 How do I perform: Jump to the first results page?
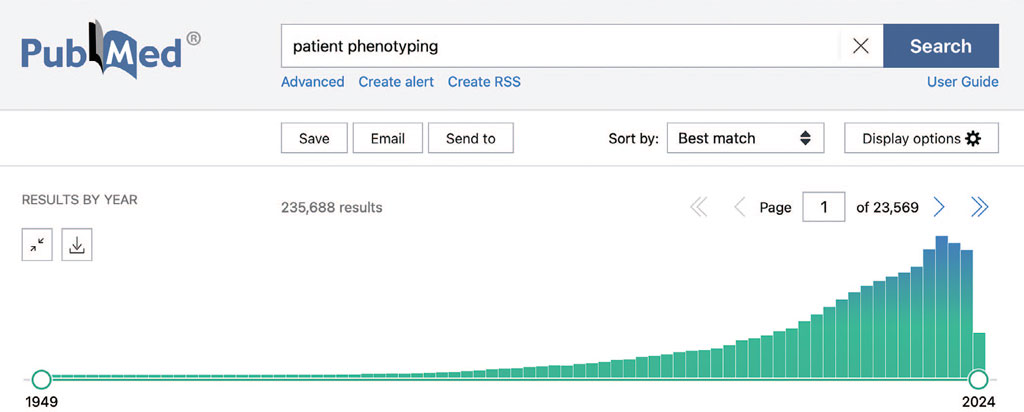click(699, 208)
